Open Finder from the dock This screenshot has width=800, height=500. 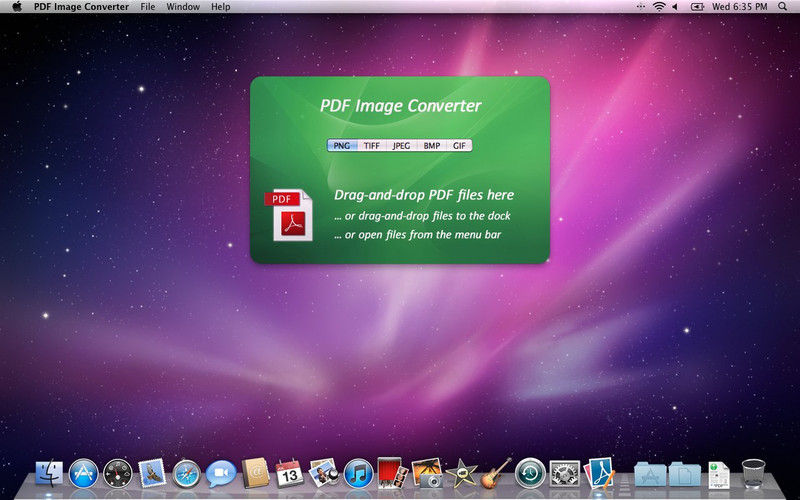[x=49, y=473]
